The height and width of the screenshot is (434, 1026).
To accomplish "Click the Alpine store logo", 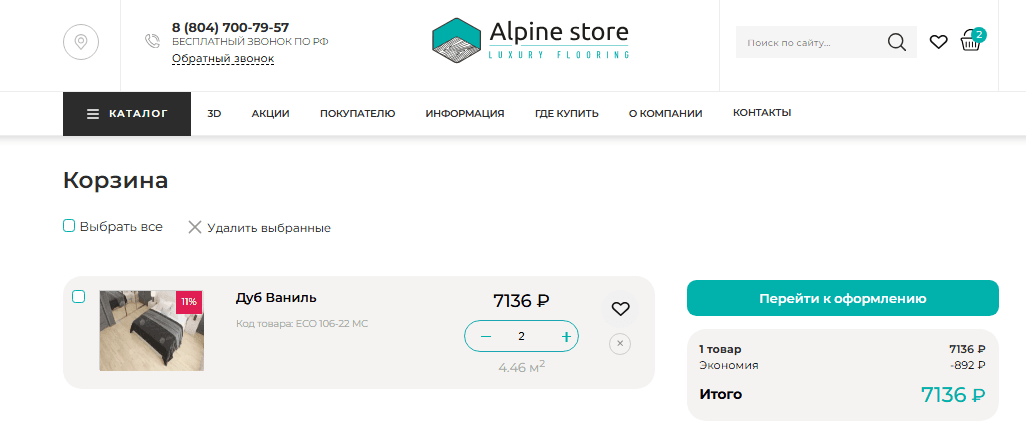I will [x=530, y=40].
